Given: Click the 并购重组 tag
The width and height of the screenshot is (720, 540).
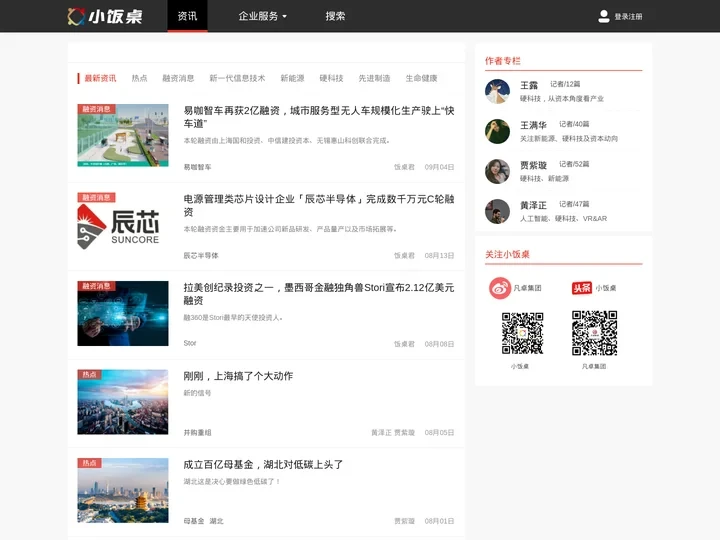Looking at the screenshot, I should point(197,433).
